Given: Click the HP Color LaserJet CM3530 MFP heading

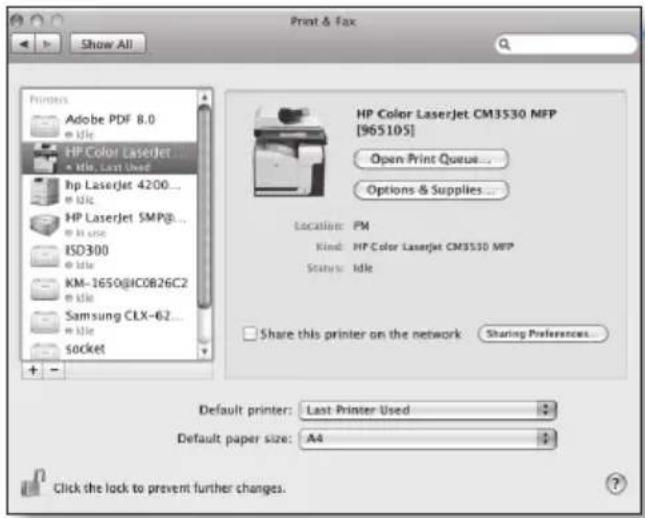Looking at the screenshot, I should point(456,122).
